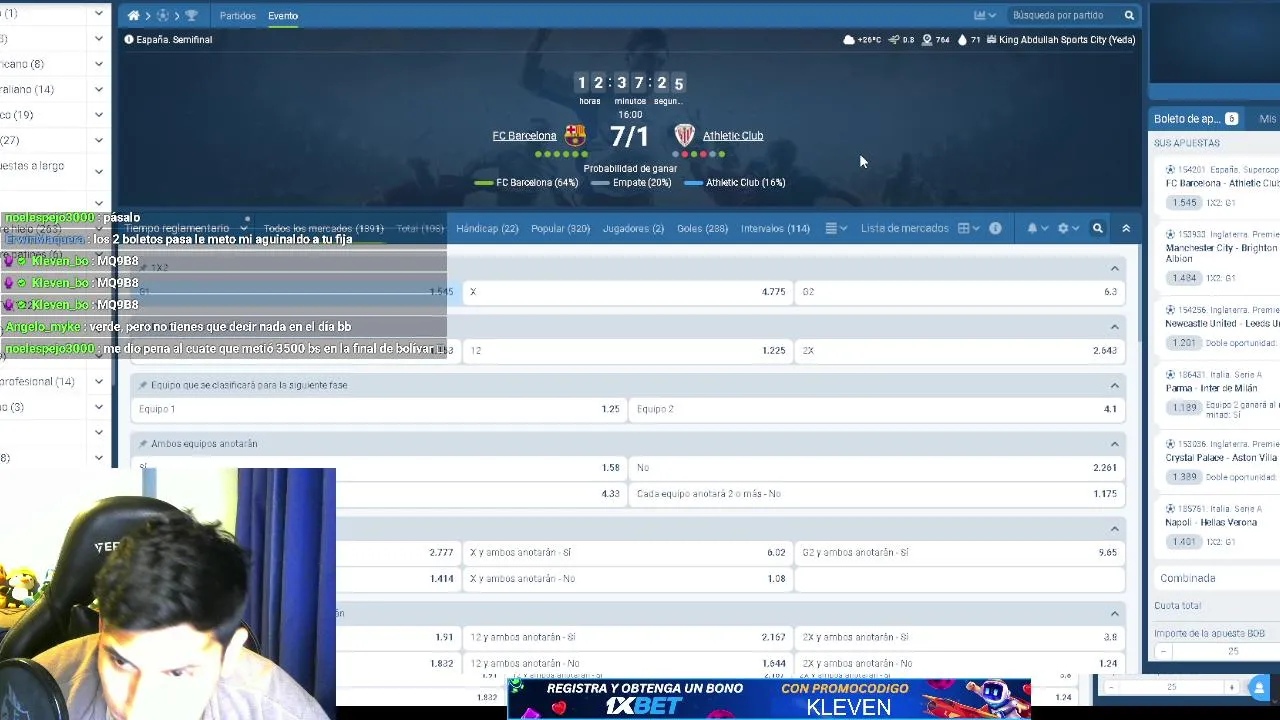Click odds 1.401 for Napoli - Hellas Verona
1280x720 pixels.
click(x=1185, y=542)
